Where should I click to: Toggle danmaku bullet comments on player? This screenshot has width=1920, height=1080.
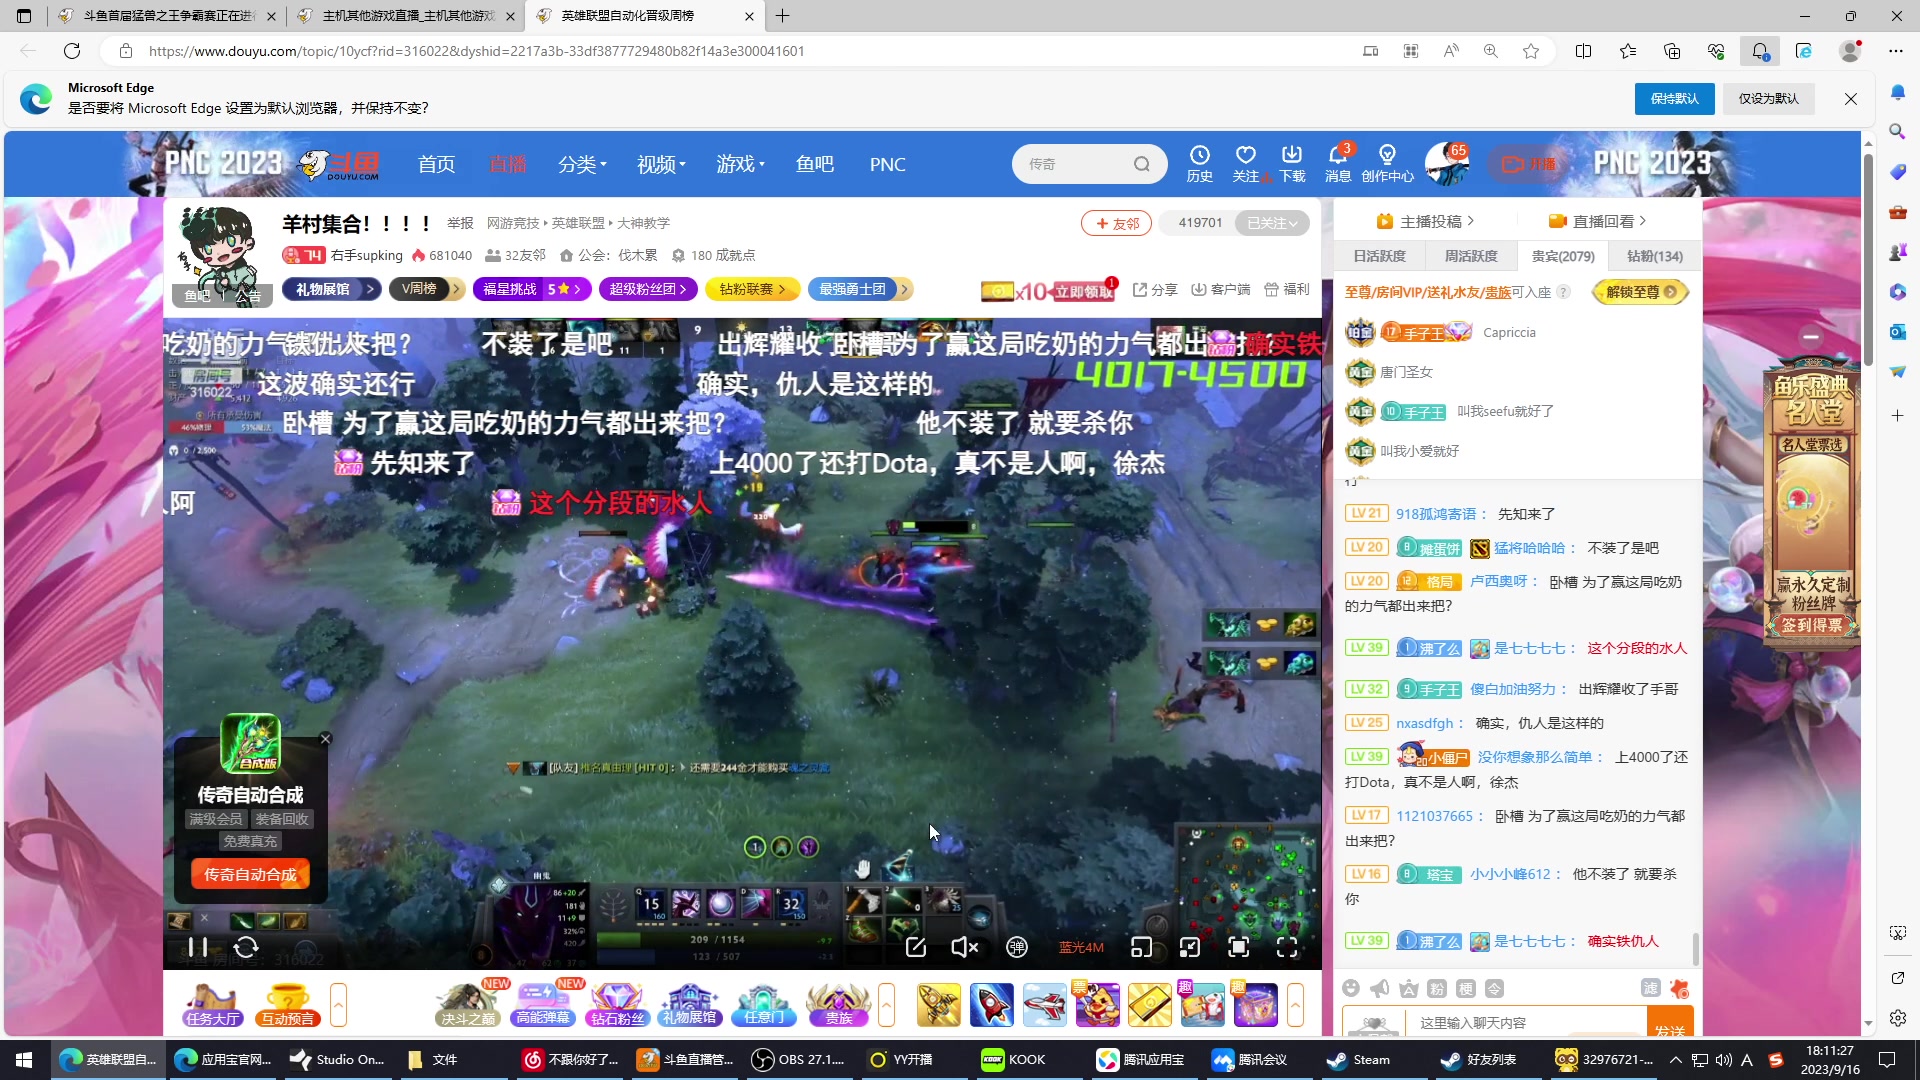1017,947
